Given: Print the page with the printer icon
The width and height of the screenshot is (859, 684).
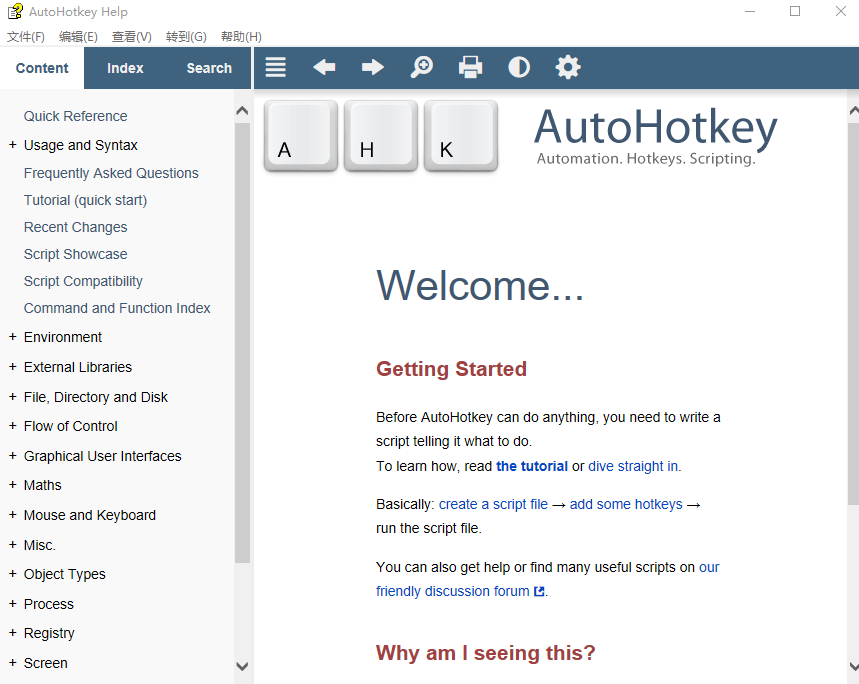Looking at the screenshot, I should 470,68.
